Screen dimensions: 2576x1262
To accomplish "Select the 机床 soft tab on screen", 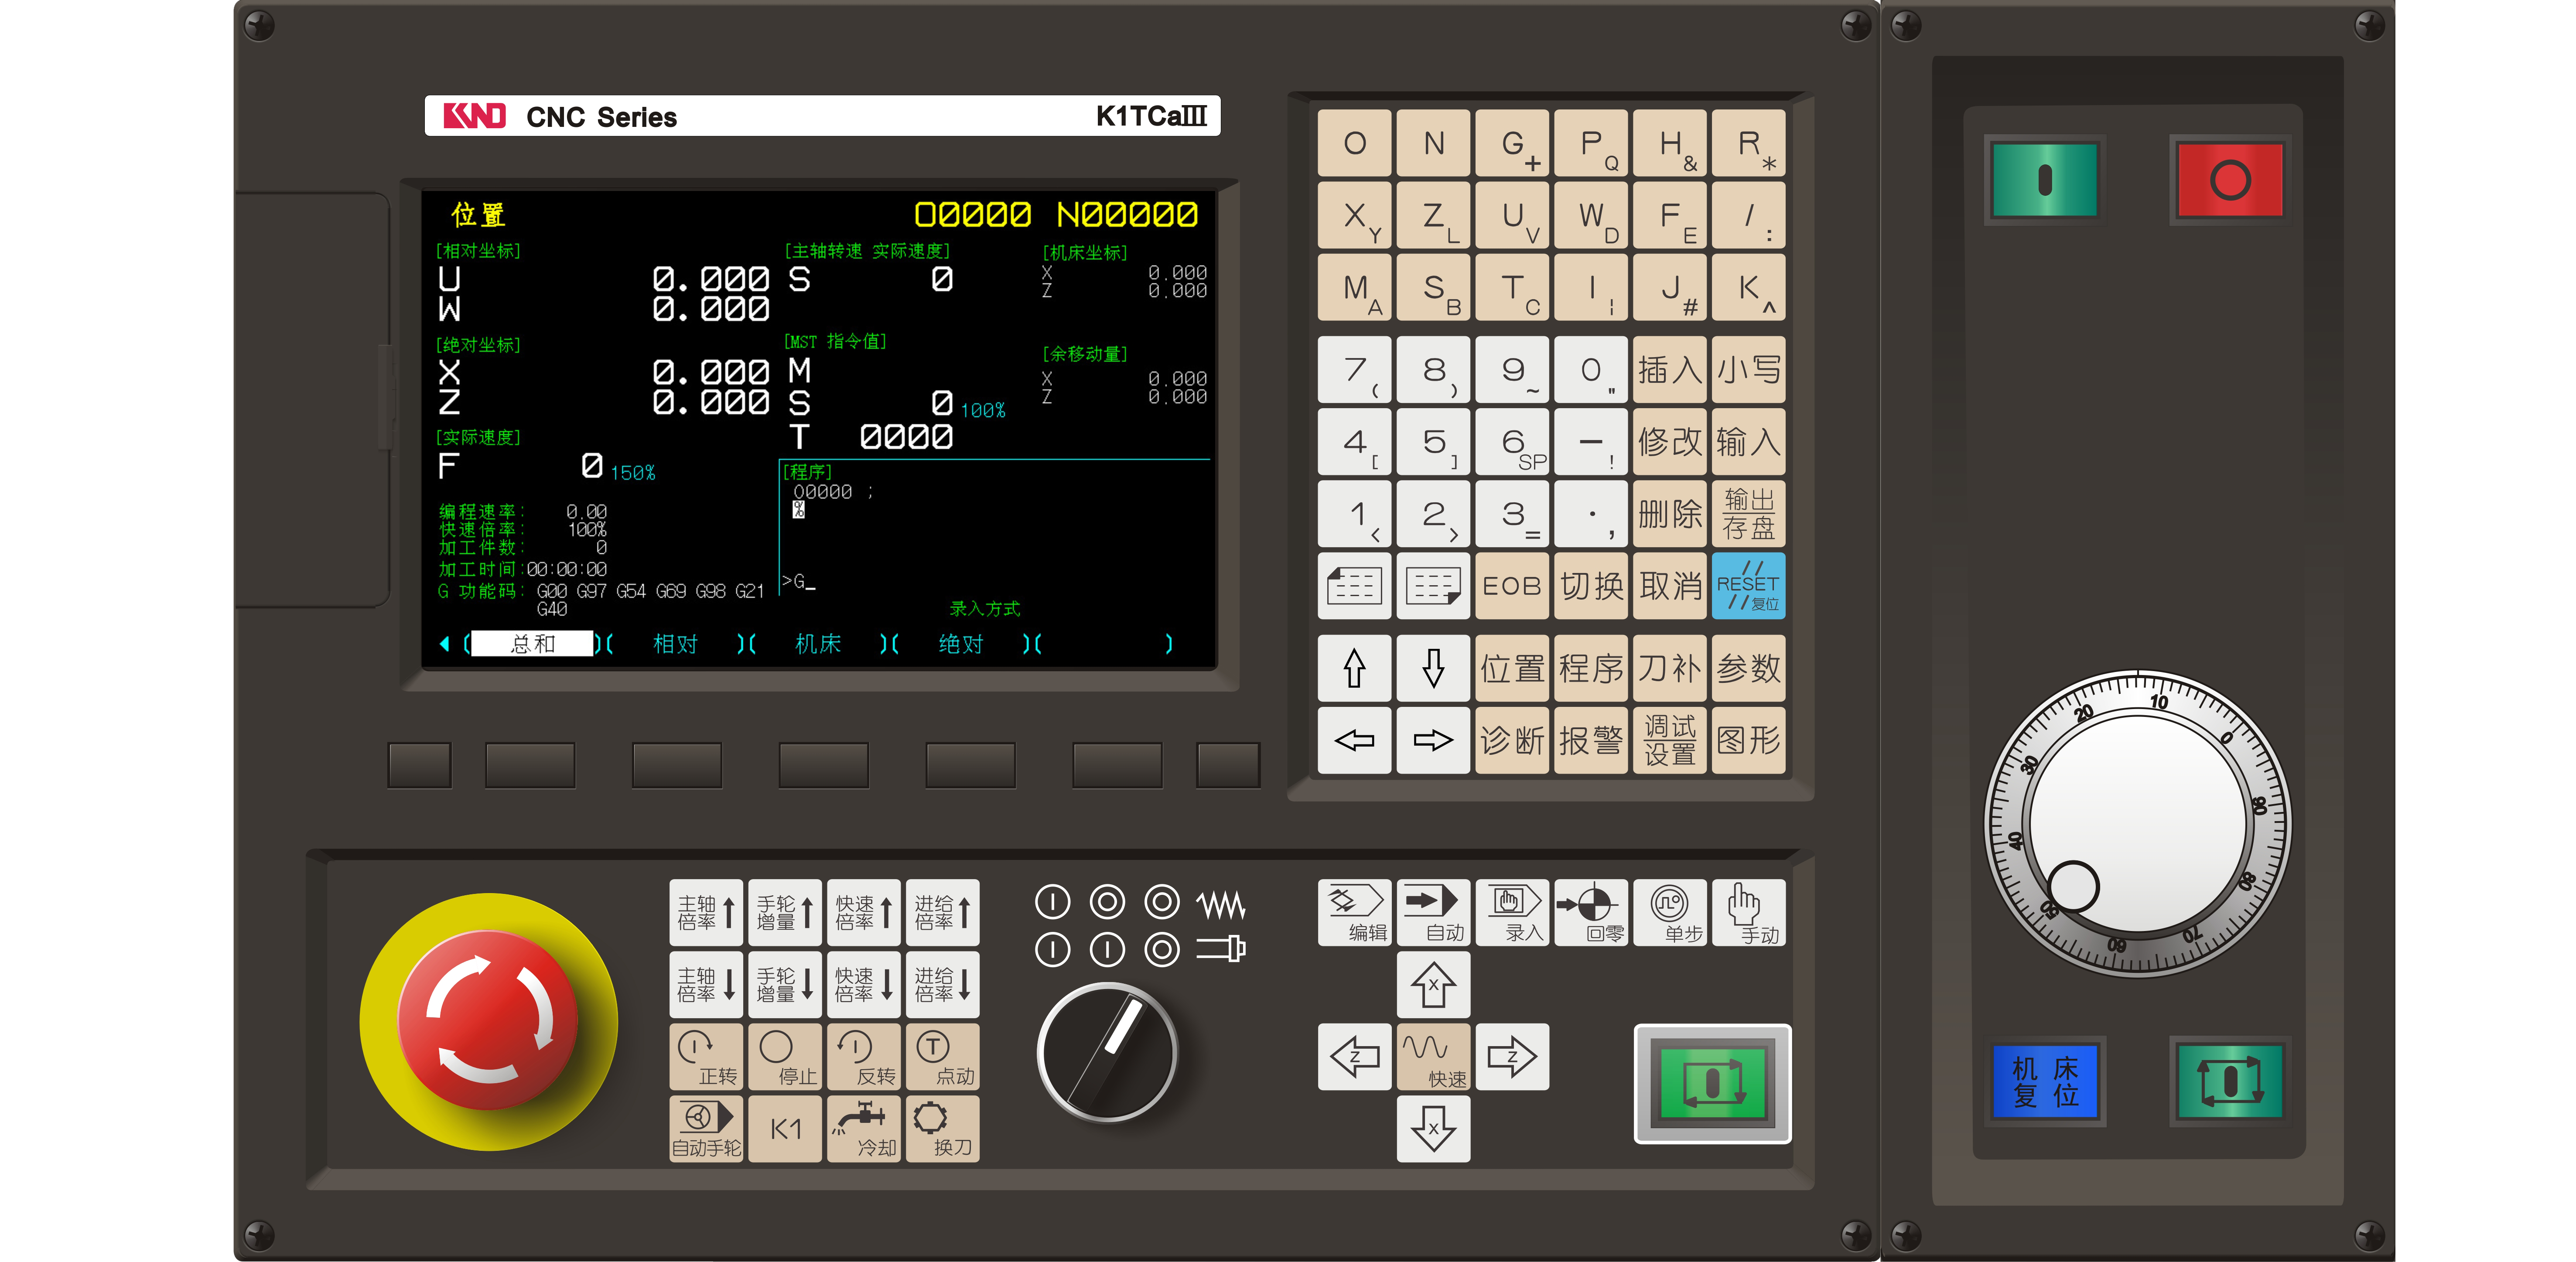I will coord(818,644).
